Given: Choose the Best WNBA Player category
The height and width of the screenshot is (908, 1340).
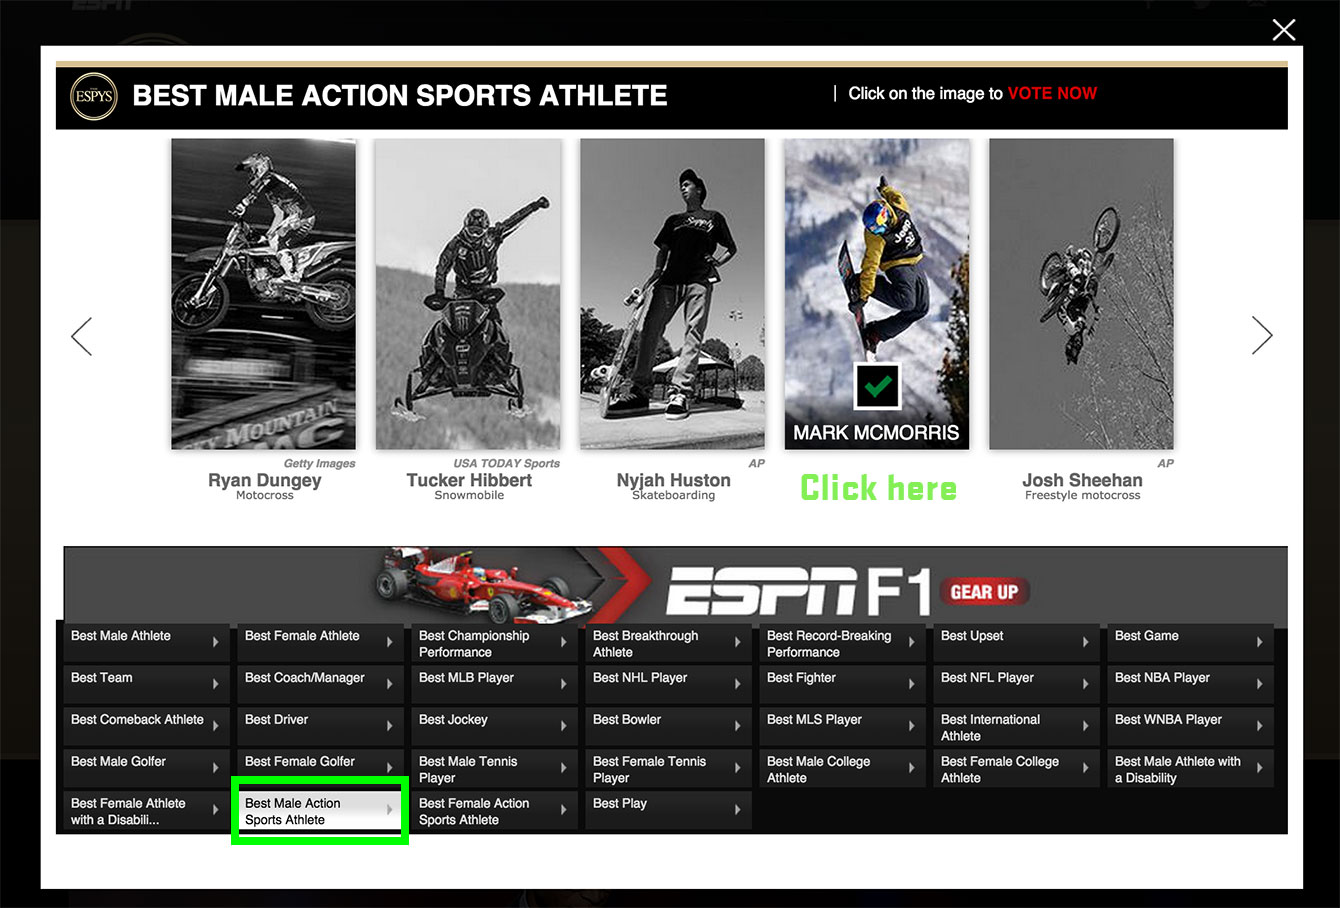Looking at the screenshot, I should tap(1190, 726).
